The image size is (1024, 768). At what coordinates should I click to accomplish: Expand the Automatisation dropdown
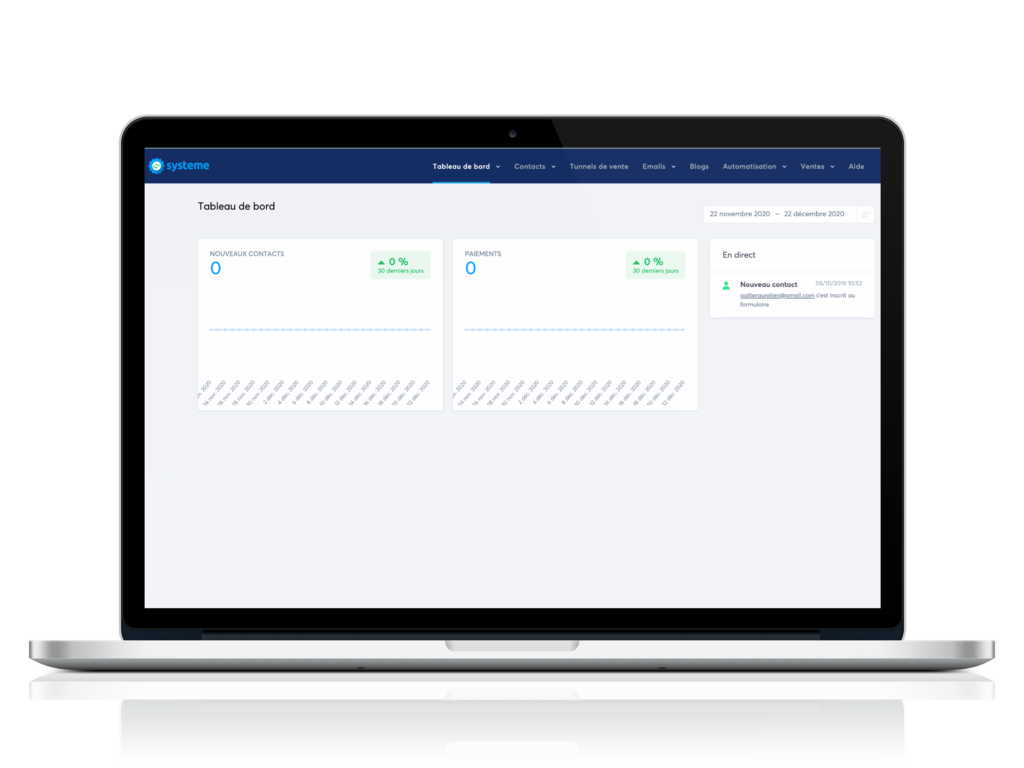(x=754, y=167)
